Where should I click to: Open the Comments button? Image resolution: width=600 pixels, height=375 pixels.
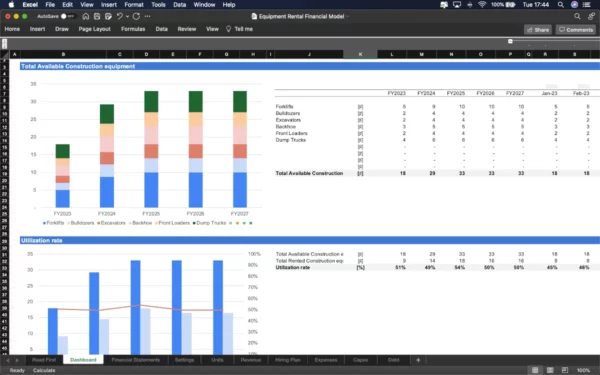click(576, 29)
